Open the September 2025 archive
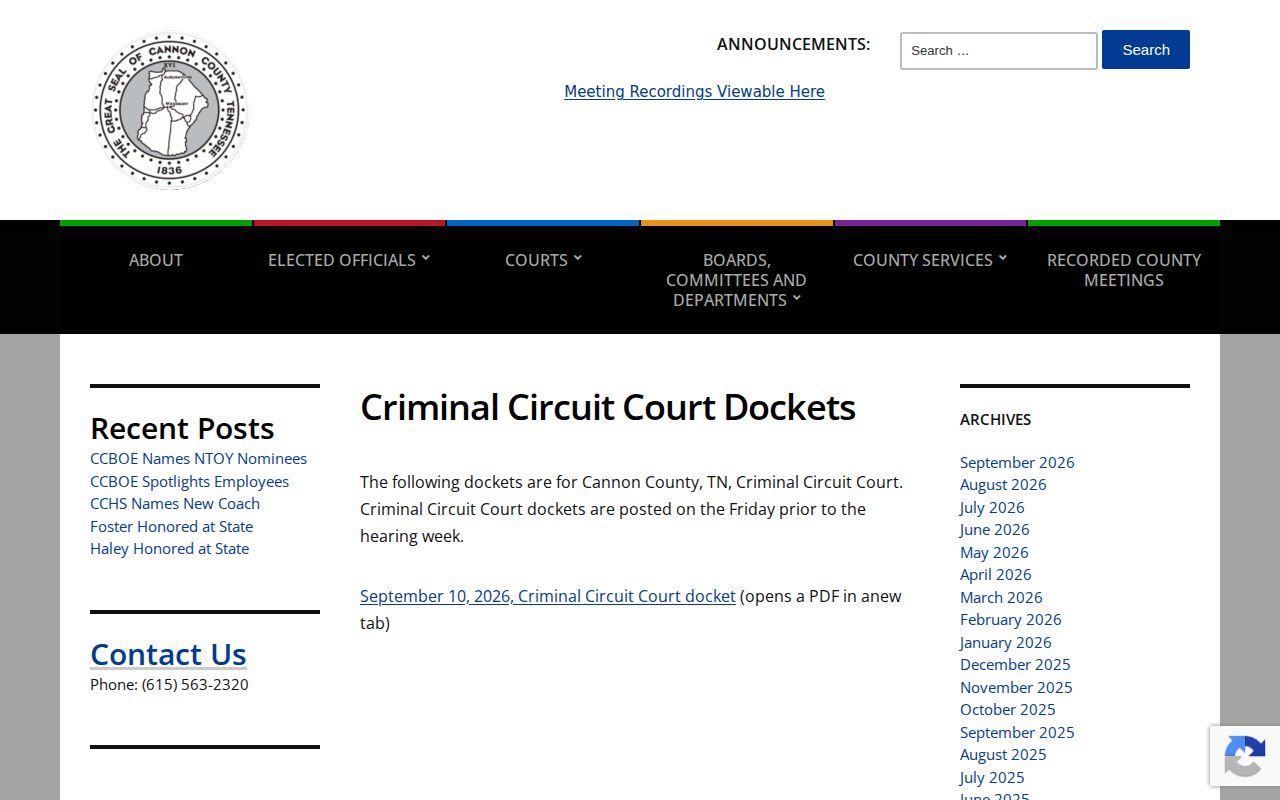This screenshot has height=800, width=1280. tap(1017, 732)
